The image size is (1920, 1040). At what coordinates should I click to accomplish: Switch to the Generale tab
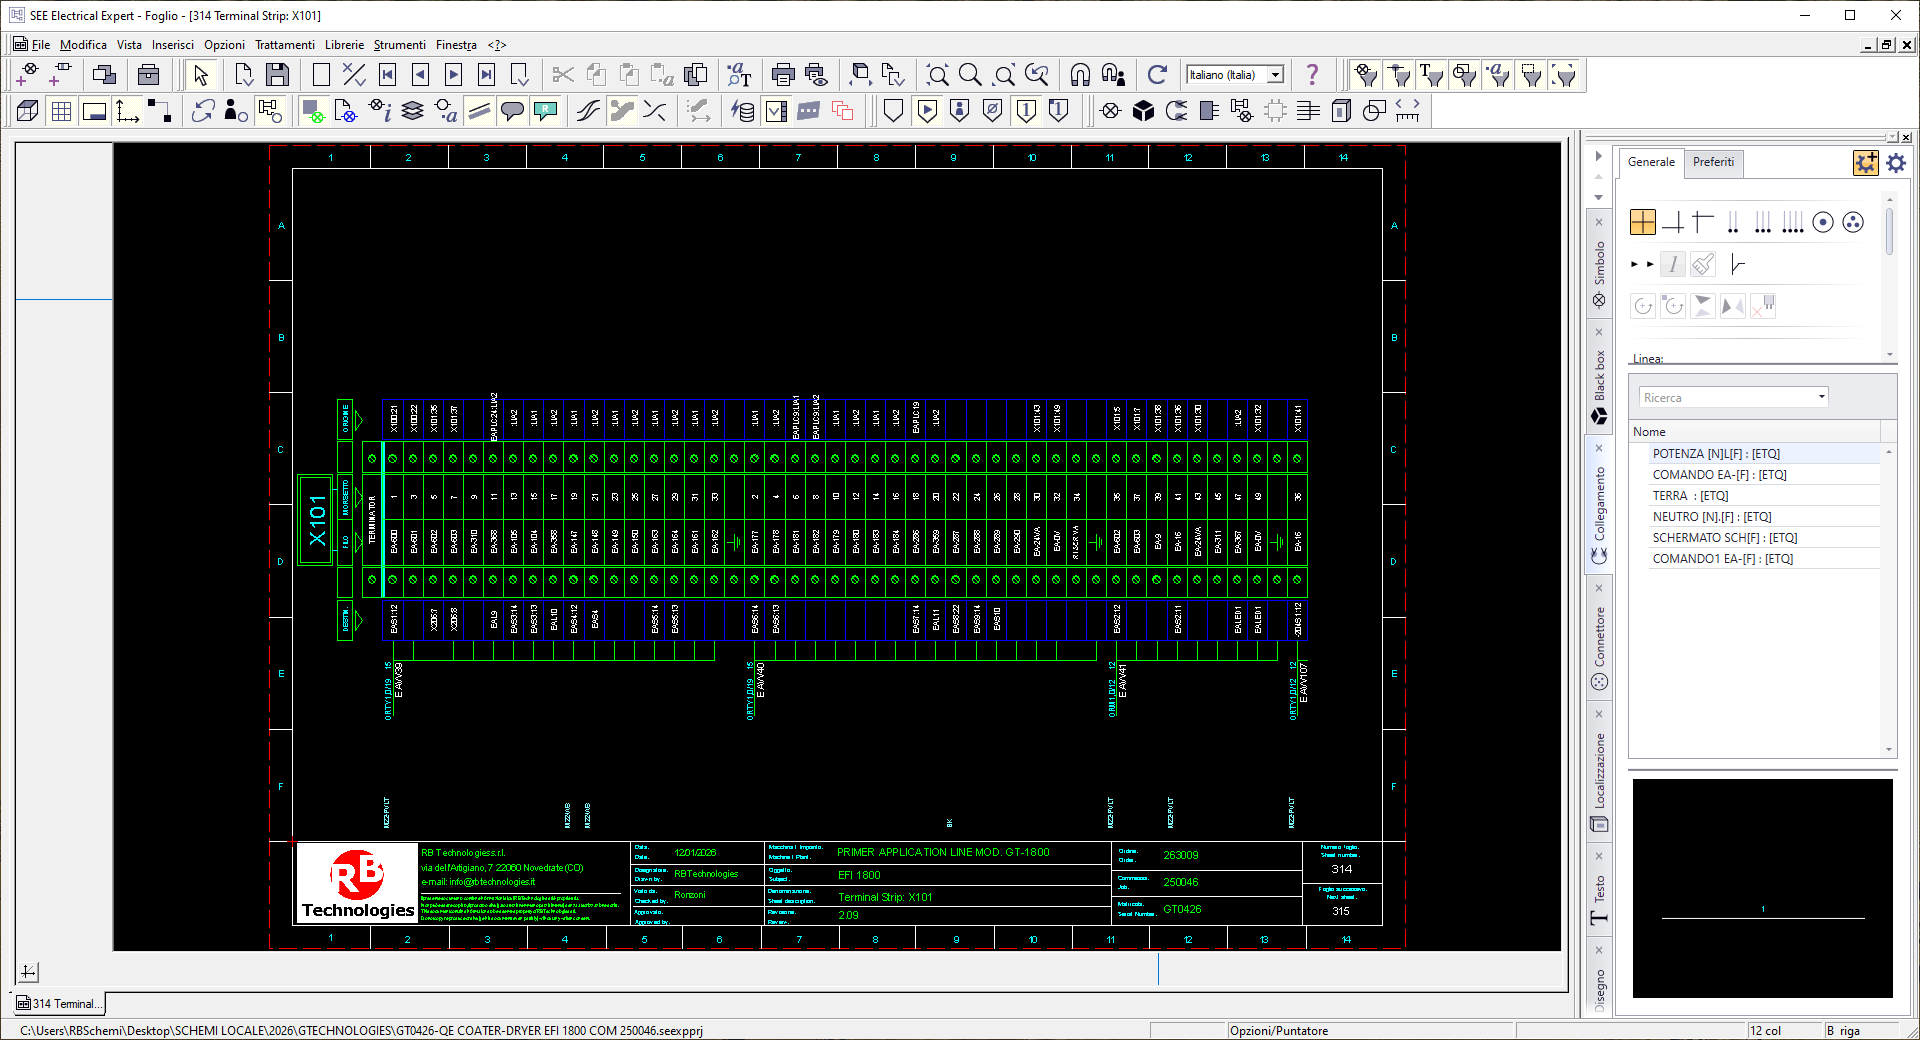pos(1651,162)
